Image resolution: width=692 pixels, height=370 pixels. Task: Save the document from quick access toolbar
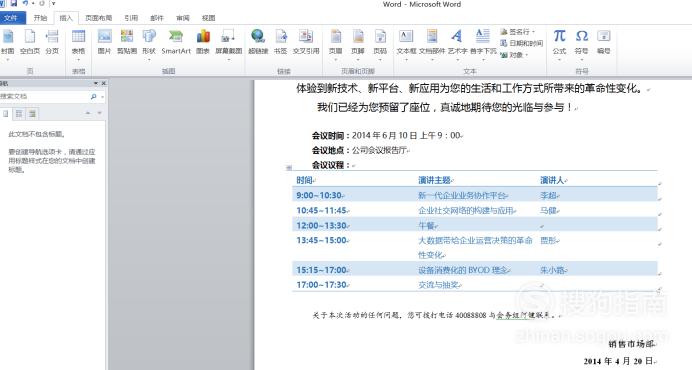point(14,4)
